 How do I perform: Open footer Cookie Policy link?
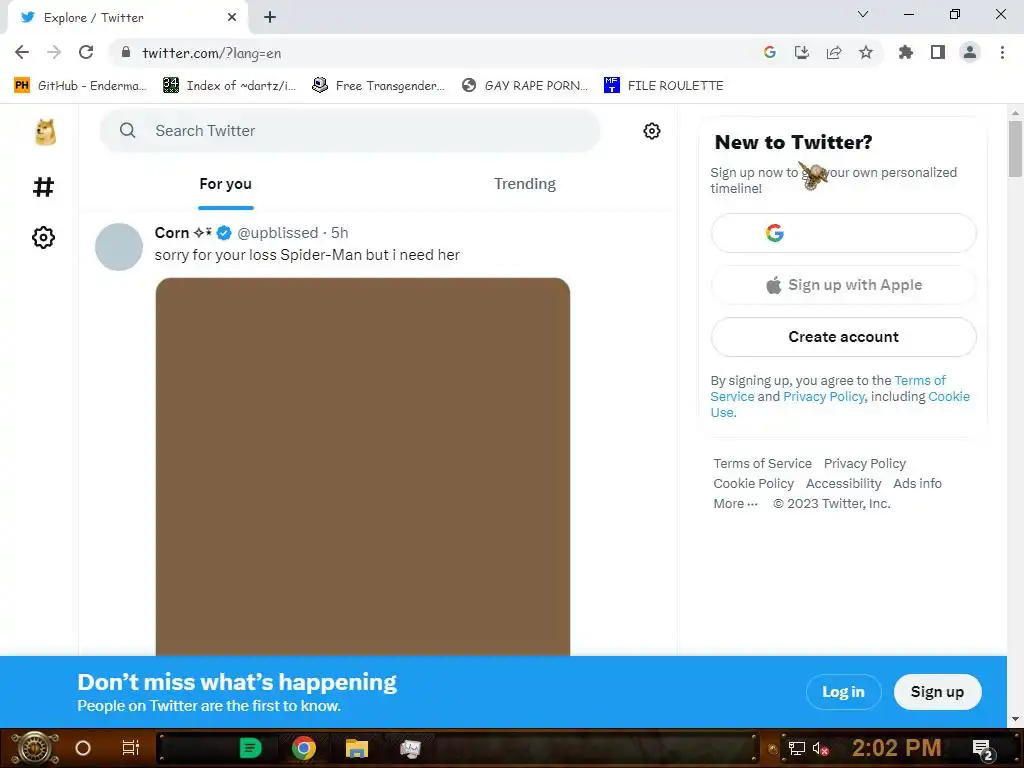pyautogui.click(x=753, y=484)
